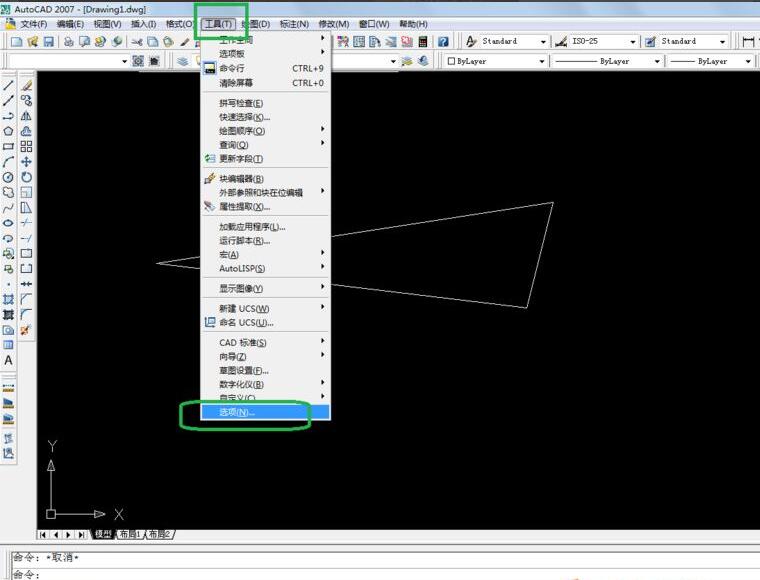Click the Plot printer icon
Viewport: 760px width, 580px height.
[69, 42]
